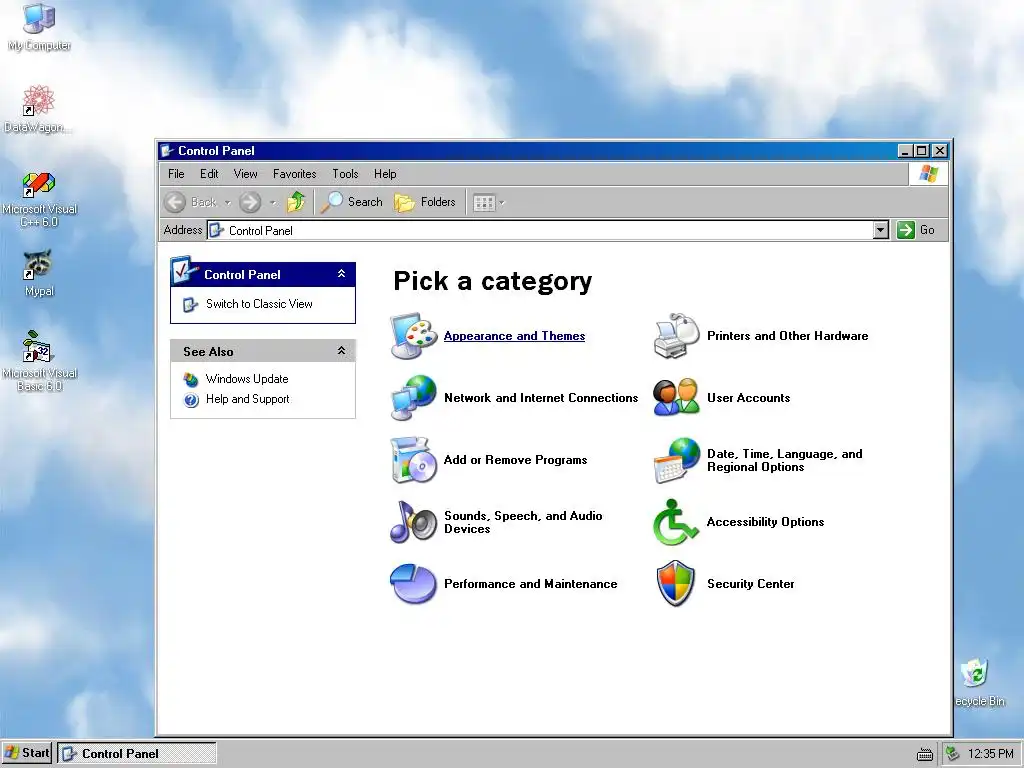Screen dimensions: 1024x768
Task: Click the Windows Update icon in See Also
Action: click(191, 379)
